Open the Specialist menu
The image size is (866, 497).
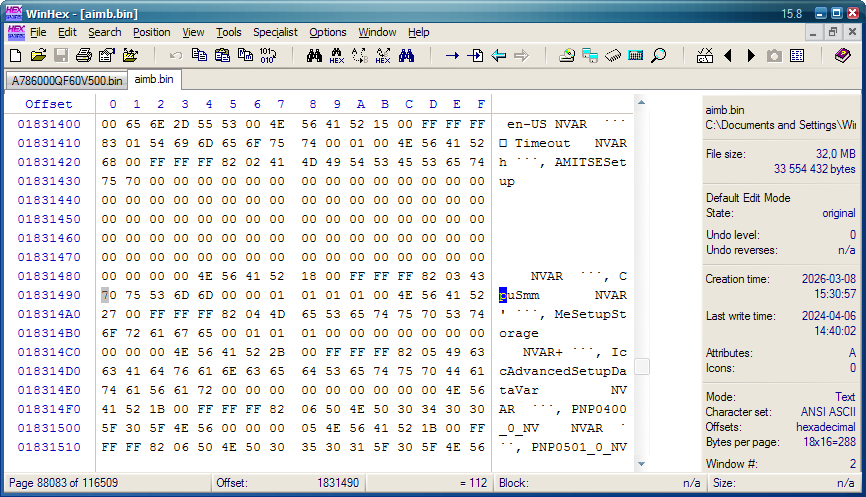point(275,32)
